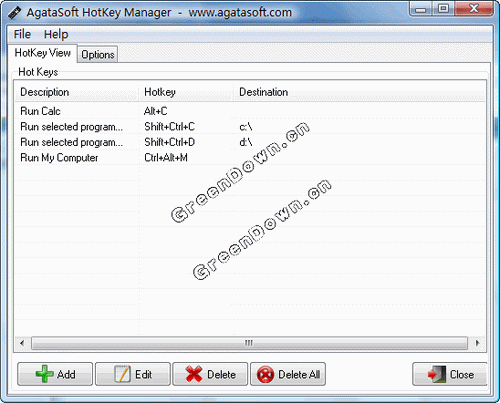The width and height of the screenshot is (500, 403).
Task: Open the Help menu
Action: pos(56,34)
